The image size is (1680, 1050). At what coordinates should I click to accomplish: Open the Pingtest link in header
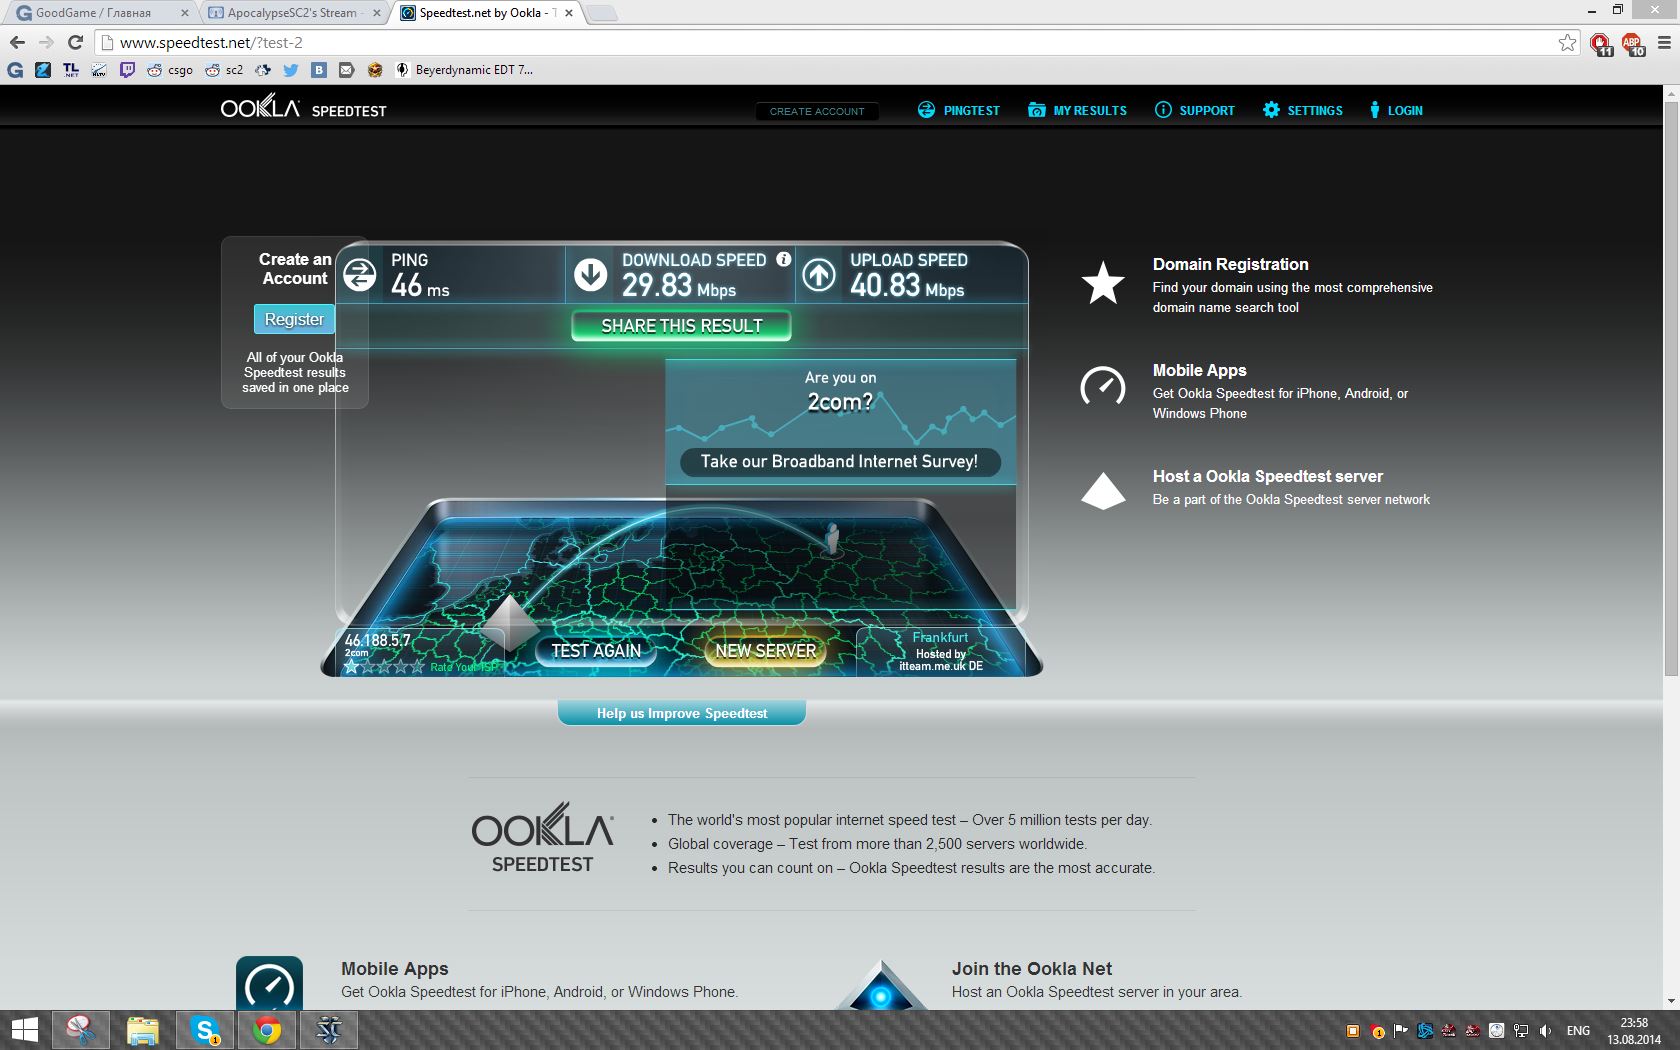(958, 110)
